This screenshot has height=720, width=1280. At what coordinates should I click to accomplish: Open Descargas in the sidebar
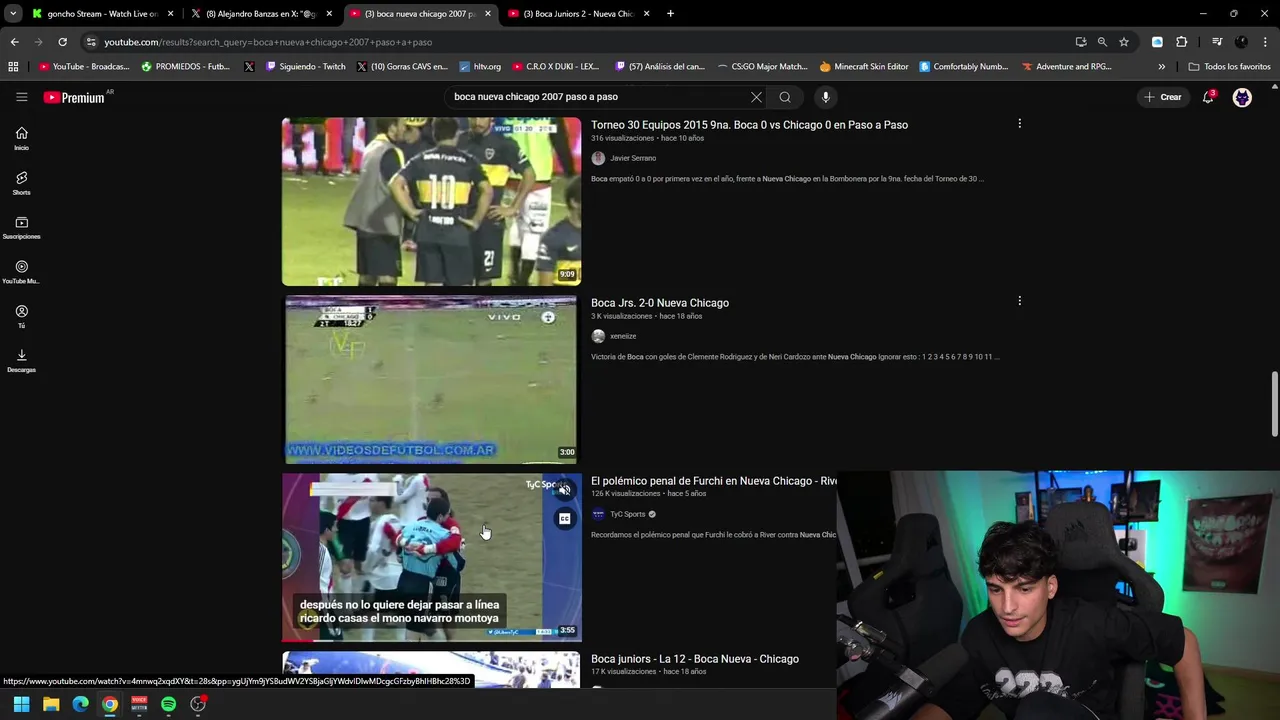[21, 361]
